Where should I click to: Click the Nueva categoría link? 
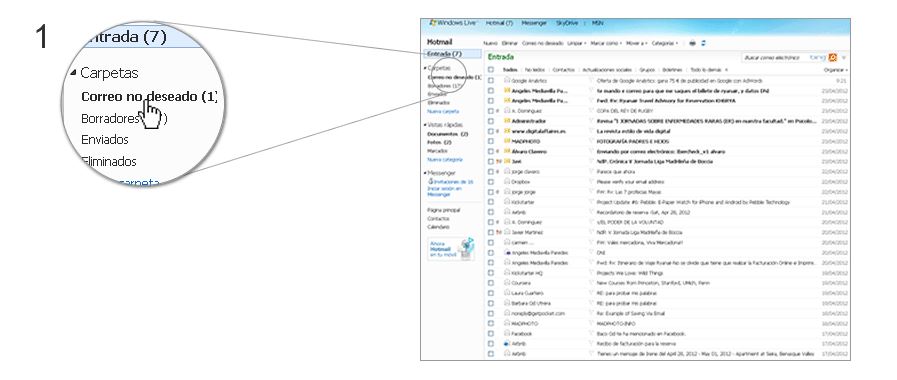coord(445,159)
